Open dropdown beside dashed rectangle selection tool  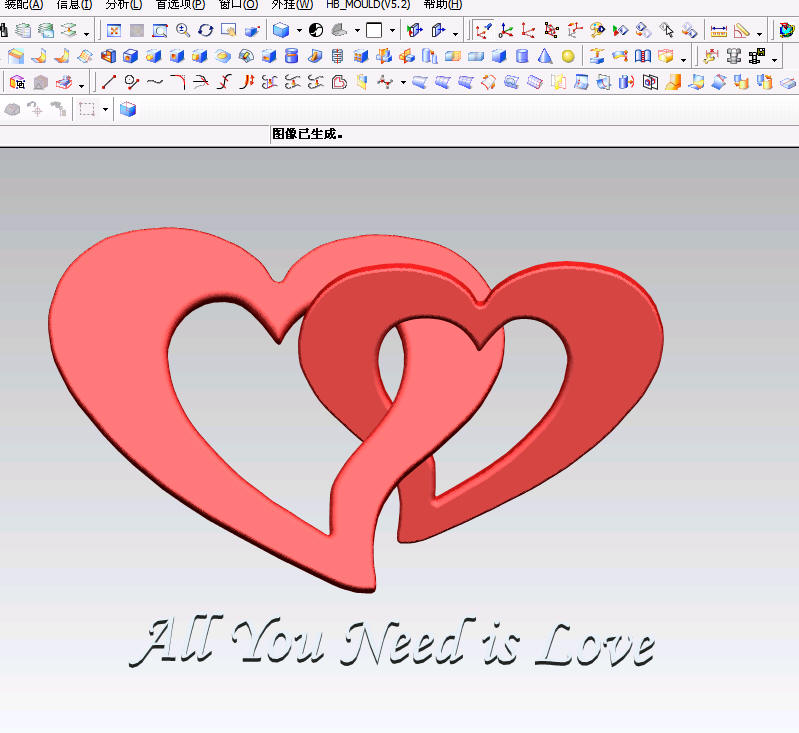click(105, 109)
